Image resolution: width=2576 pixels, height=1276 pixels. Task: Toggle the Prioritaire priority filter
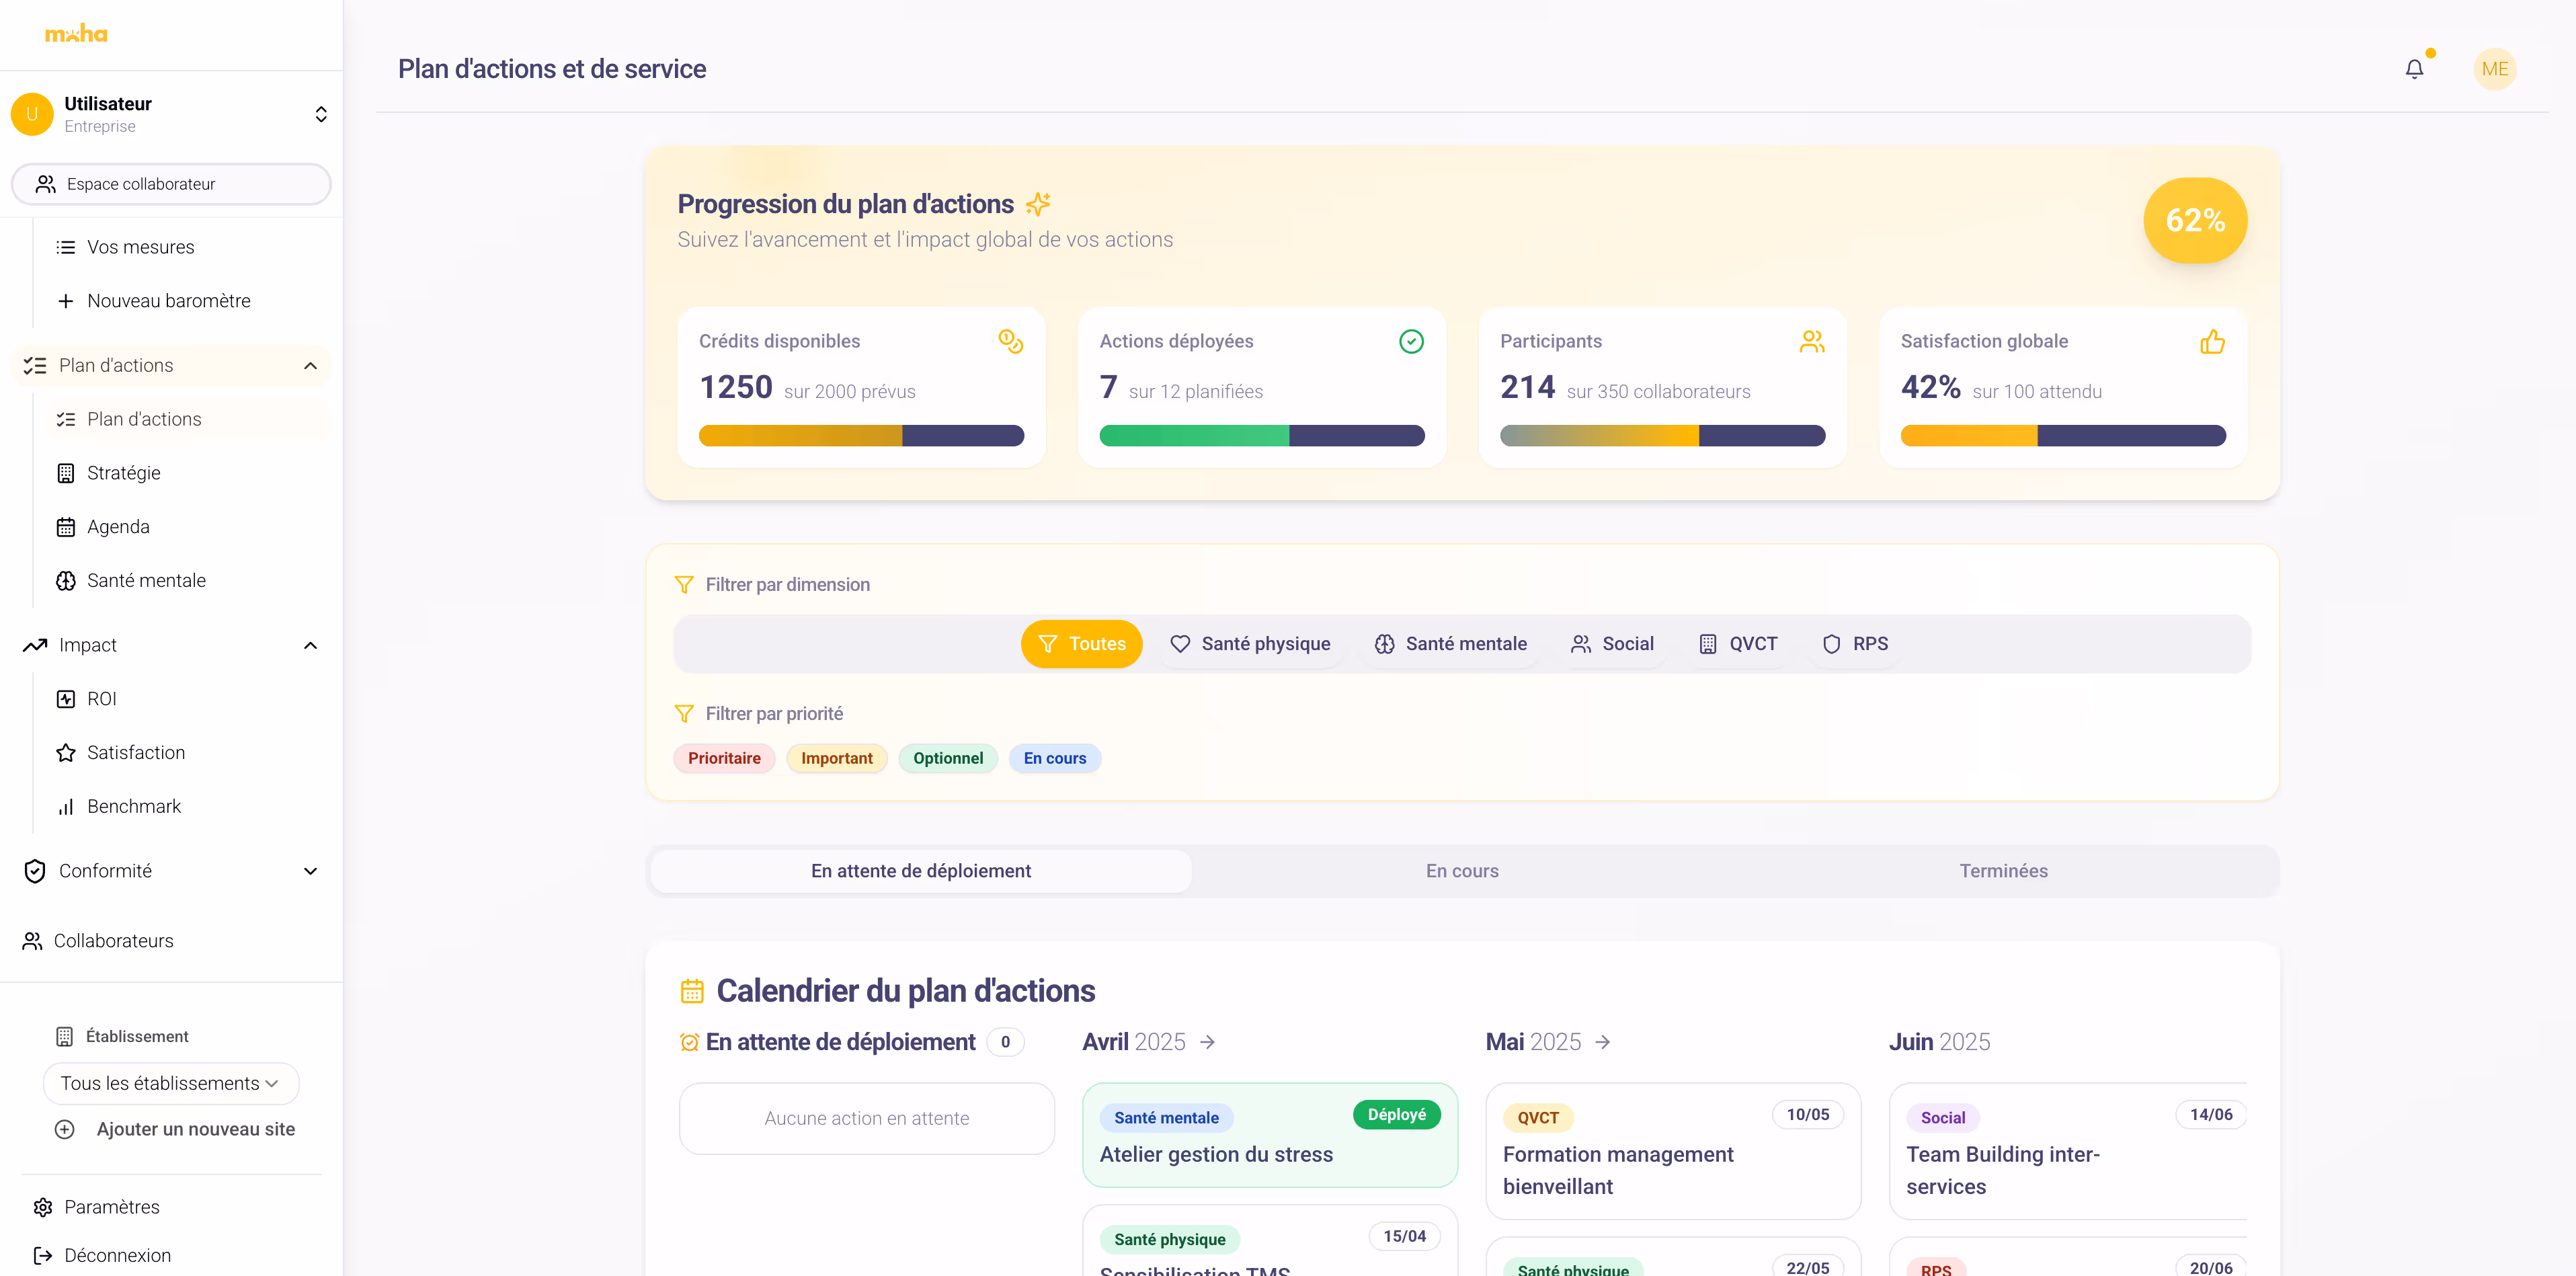(724, 758)
